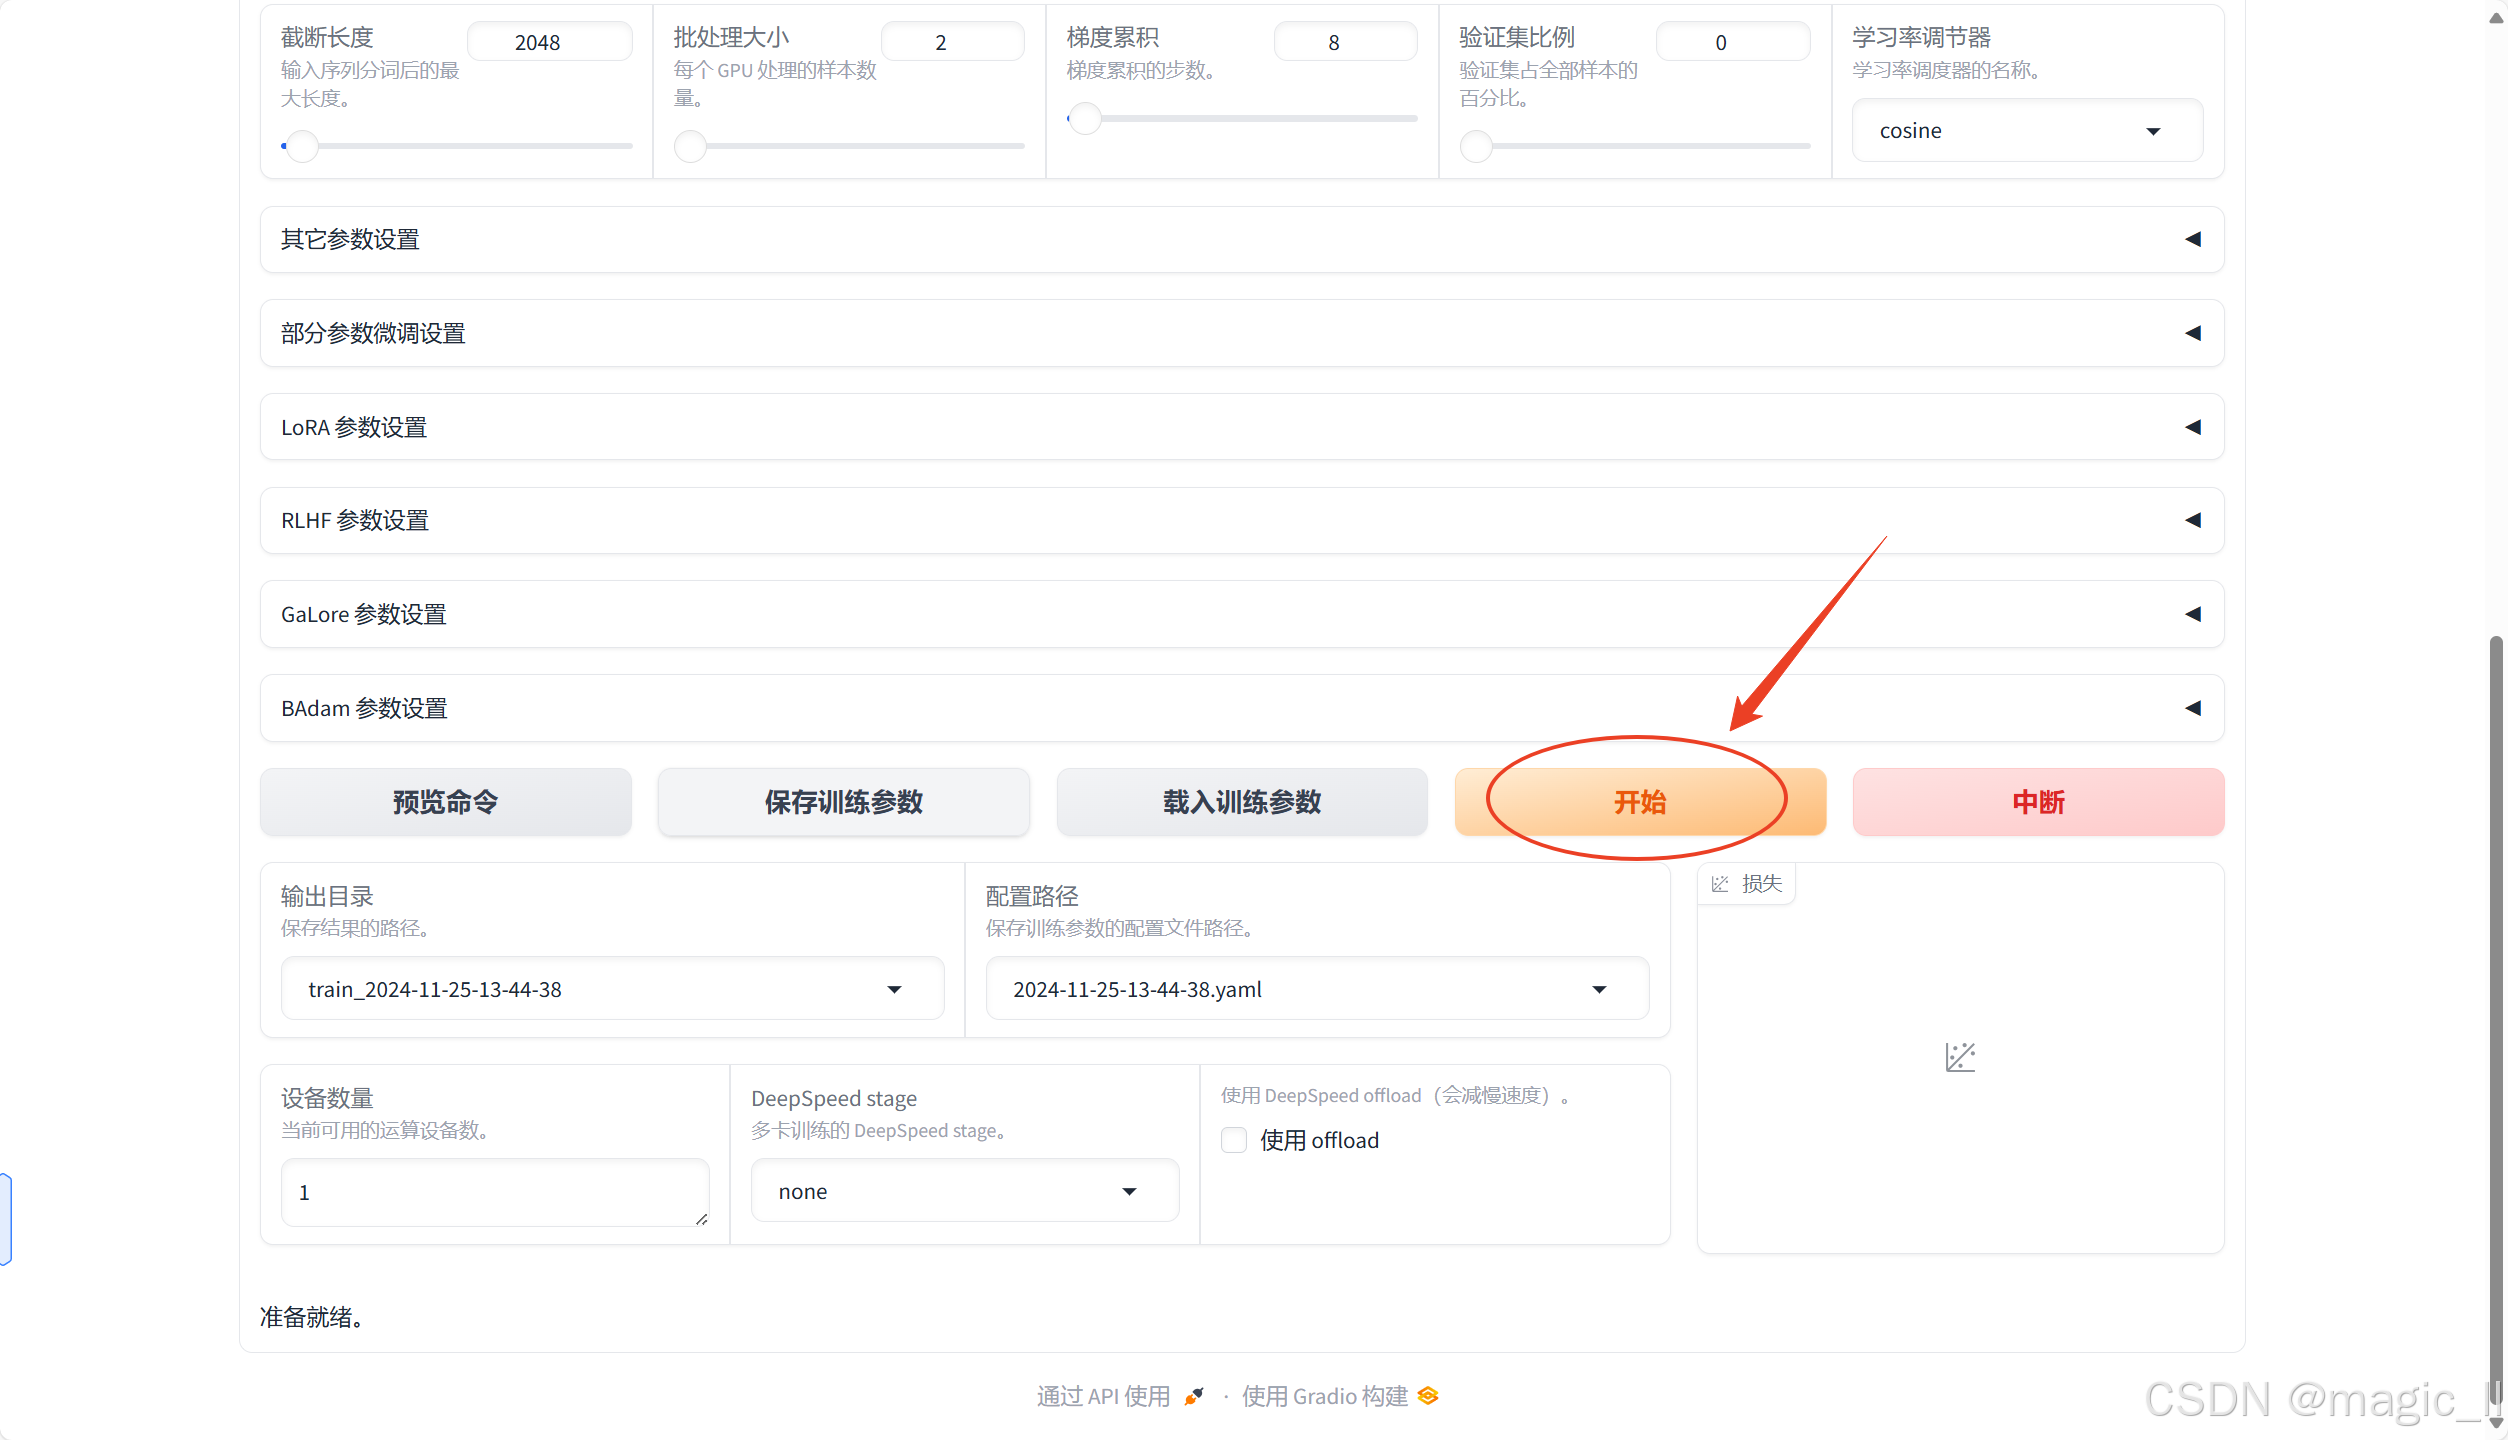This screenshot has width=2508, height=1440.
Task: Expand the 其它参数设置 section
Action: coord(1242,239)
